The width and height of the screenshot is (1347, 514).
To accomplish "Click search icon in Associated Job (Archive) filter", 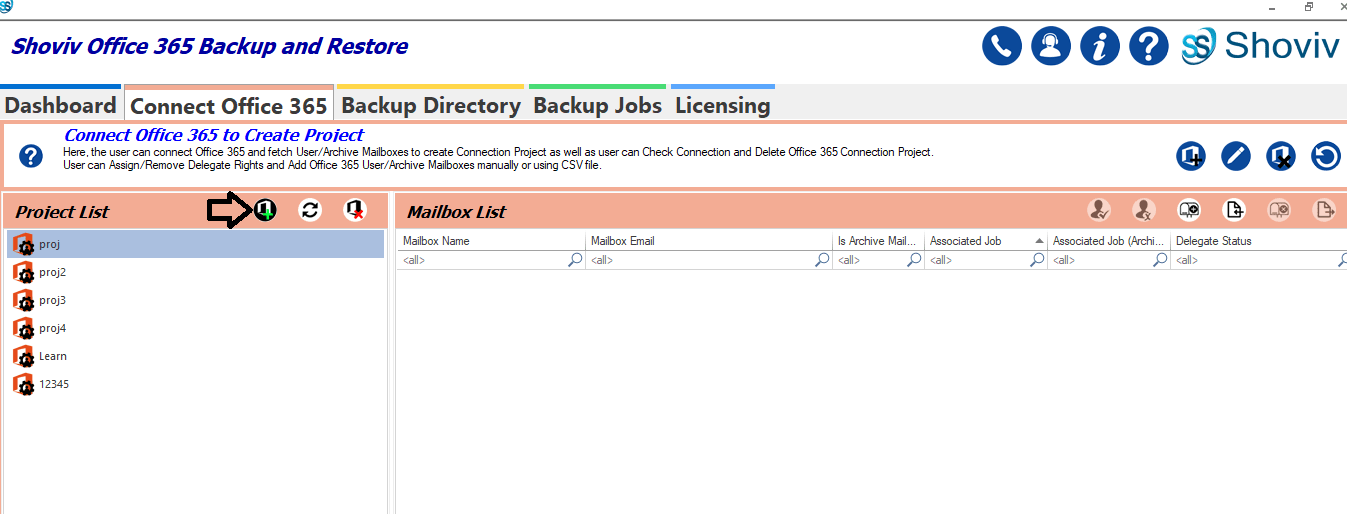I will click(x=1161, y=260).
